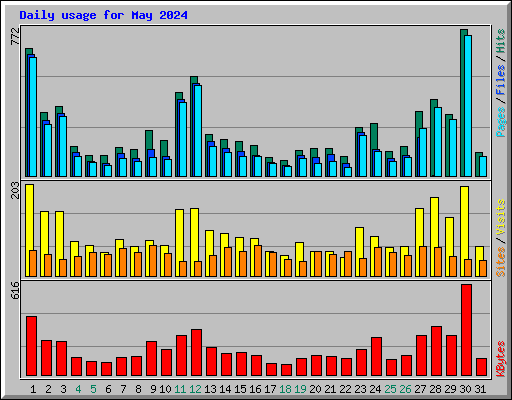Click the 203 axis maximum label
The image size is (512, 400).
click(x=15, y=190)
